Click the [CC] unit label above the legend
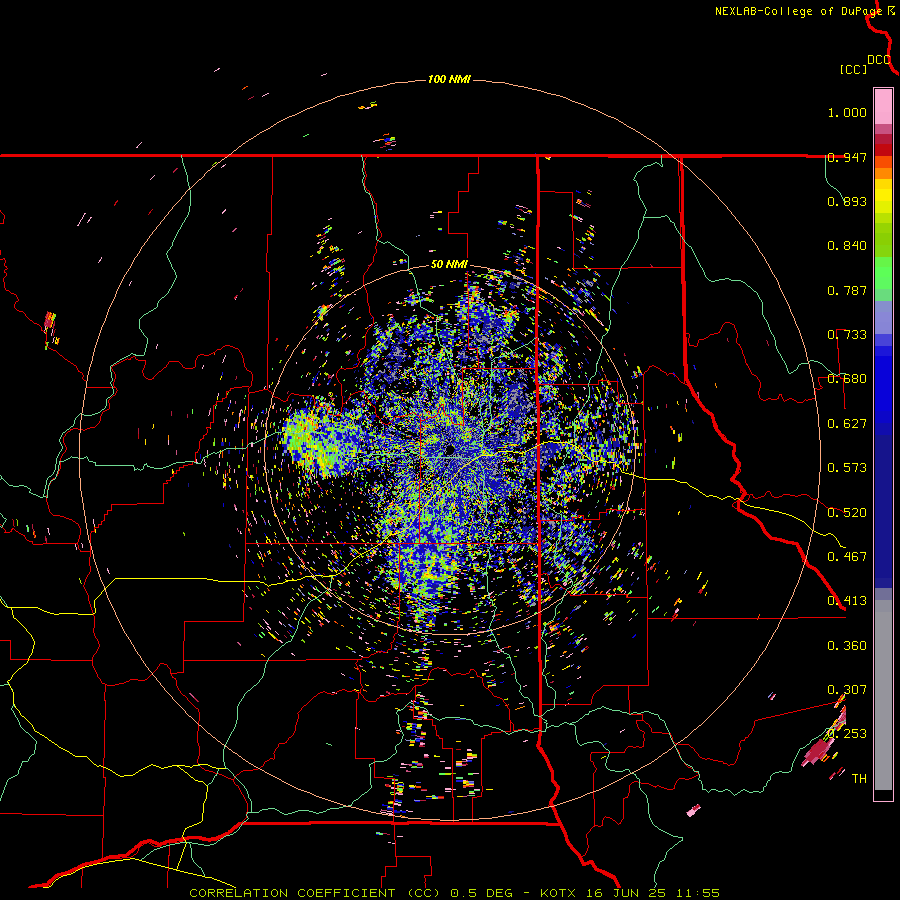 pyautogui.click(x=853, y=69)
